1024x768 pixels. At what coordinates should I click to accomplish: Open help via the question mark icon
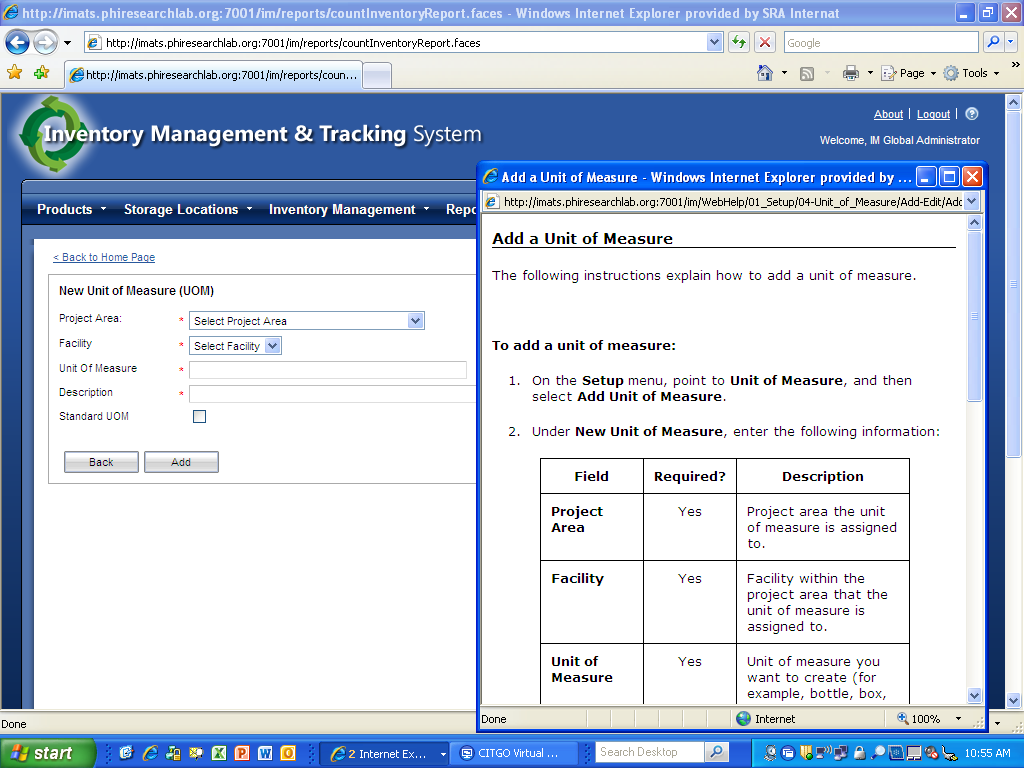pos(972,114)
